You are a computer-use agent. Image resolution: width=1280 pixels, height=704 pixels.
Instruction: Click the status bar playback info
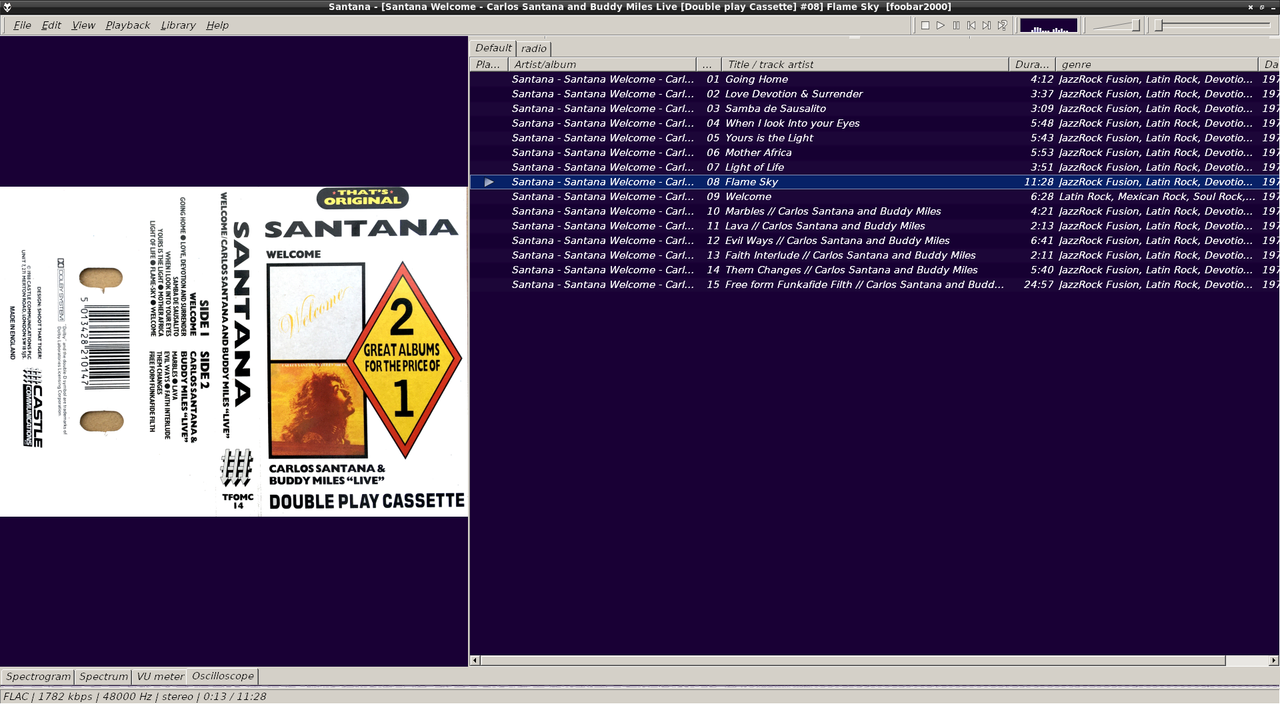click(135, 696)
